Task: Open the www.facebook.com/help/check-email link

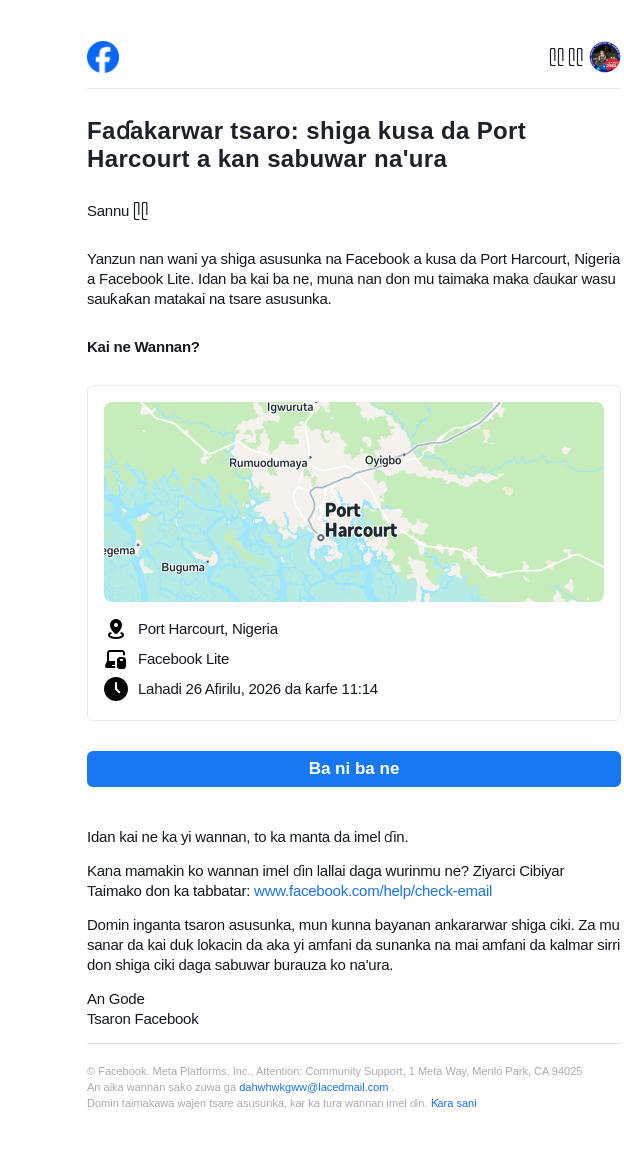Action: point(373,891)
